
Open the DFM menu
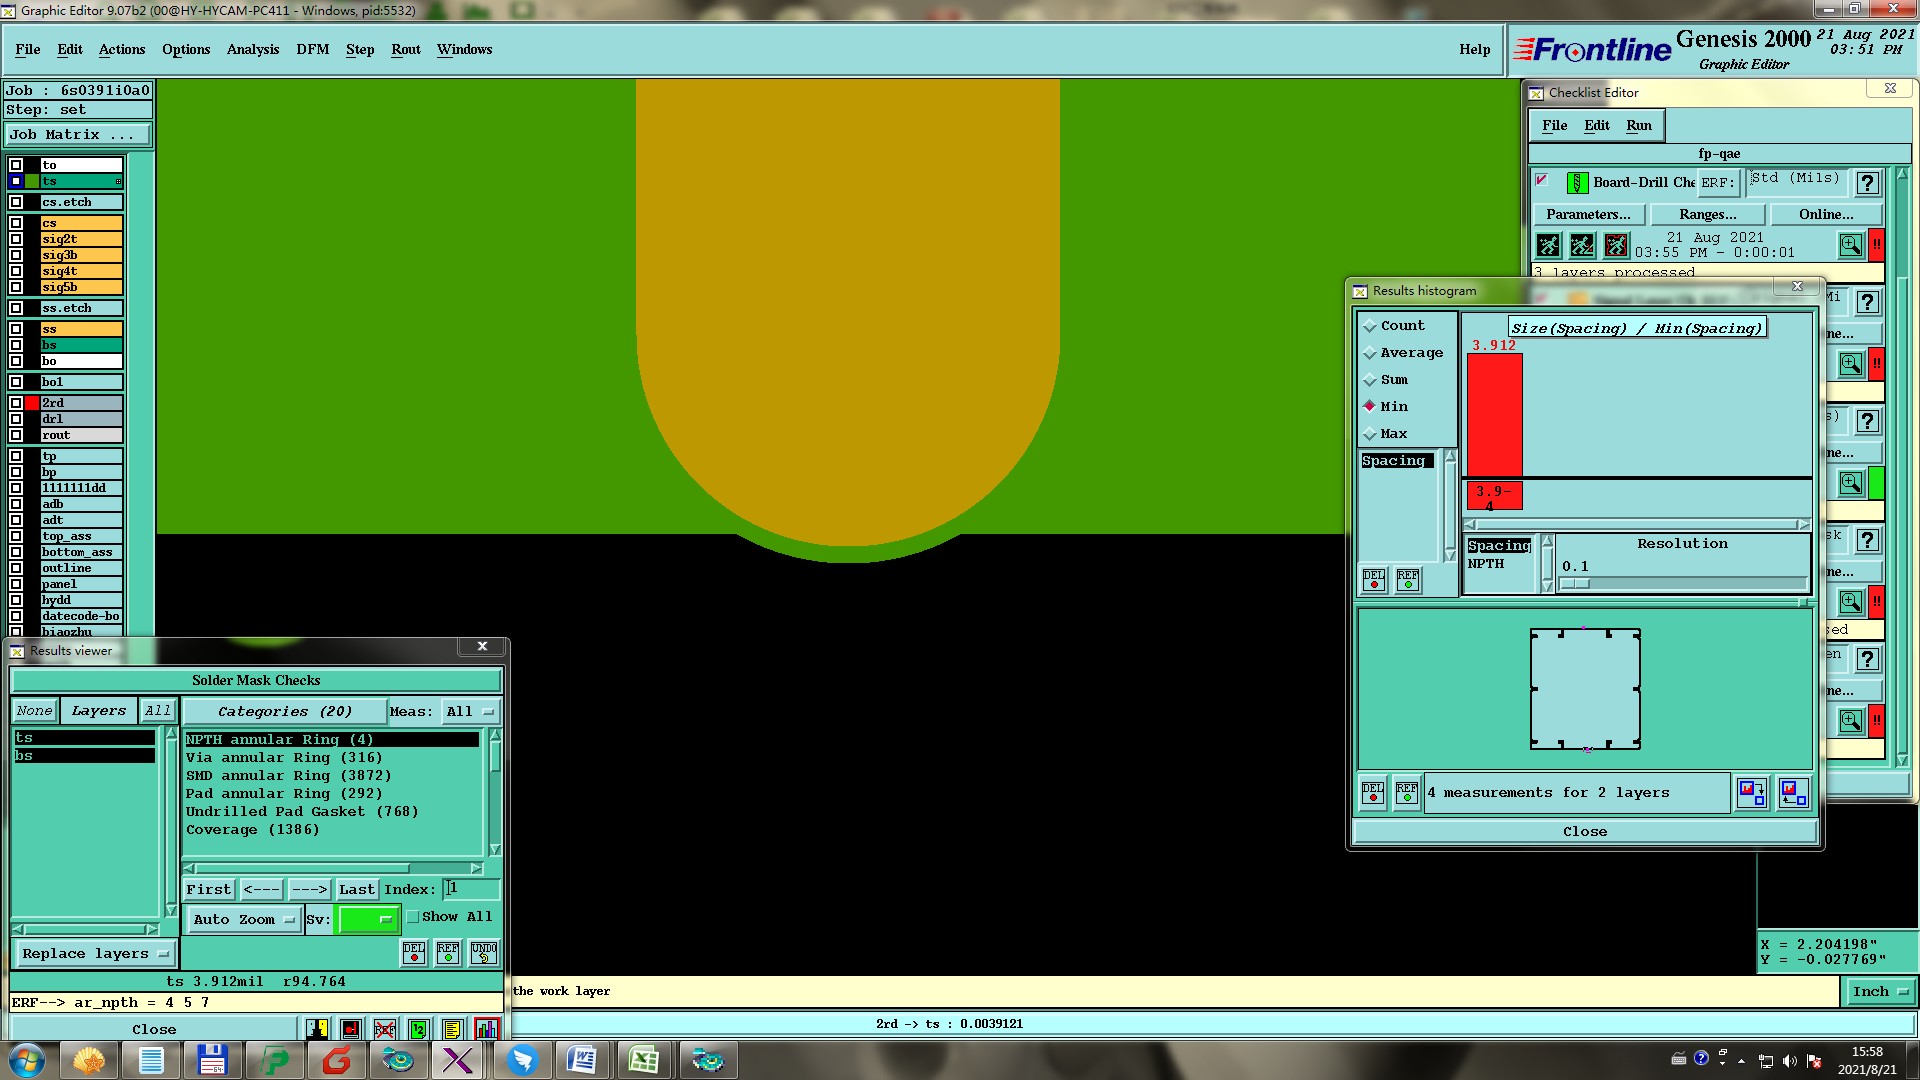coord(312,49)
